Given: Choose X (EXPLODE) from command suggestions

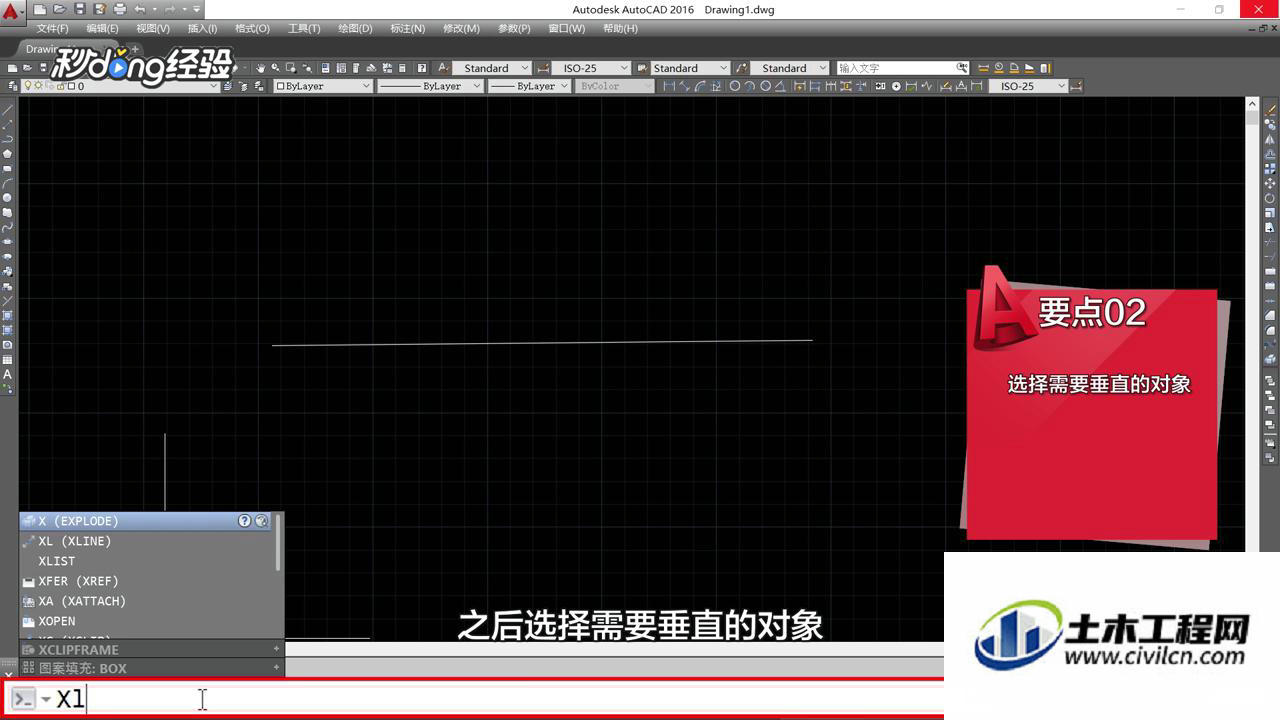Looking at the screenshot, I should coord(147,521).
